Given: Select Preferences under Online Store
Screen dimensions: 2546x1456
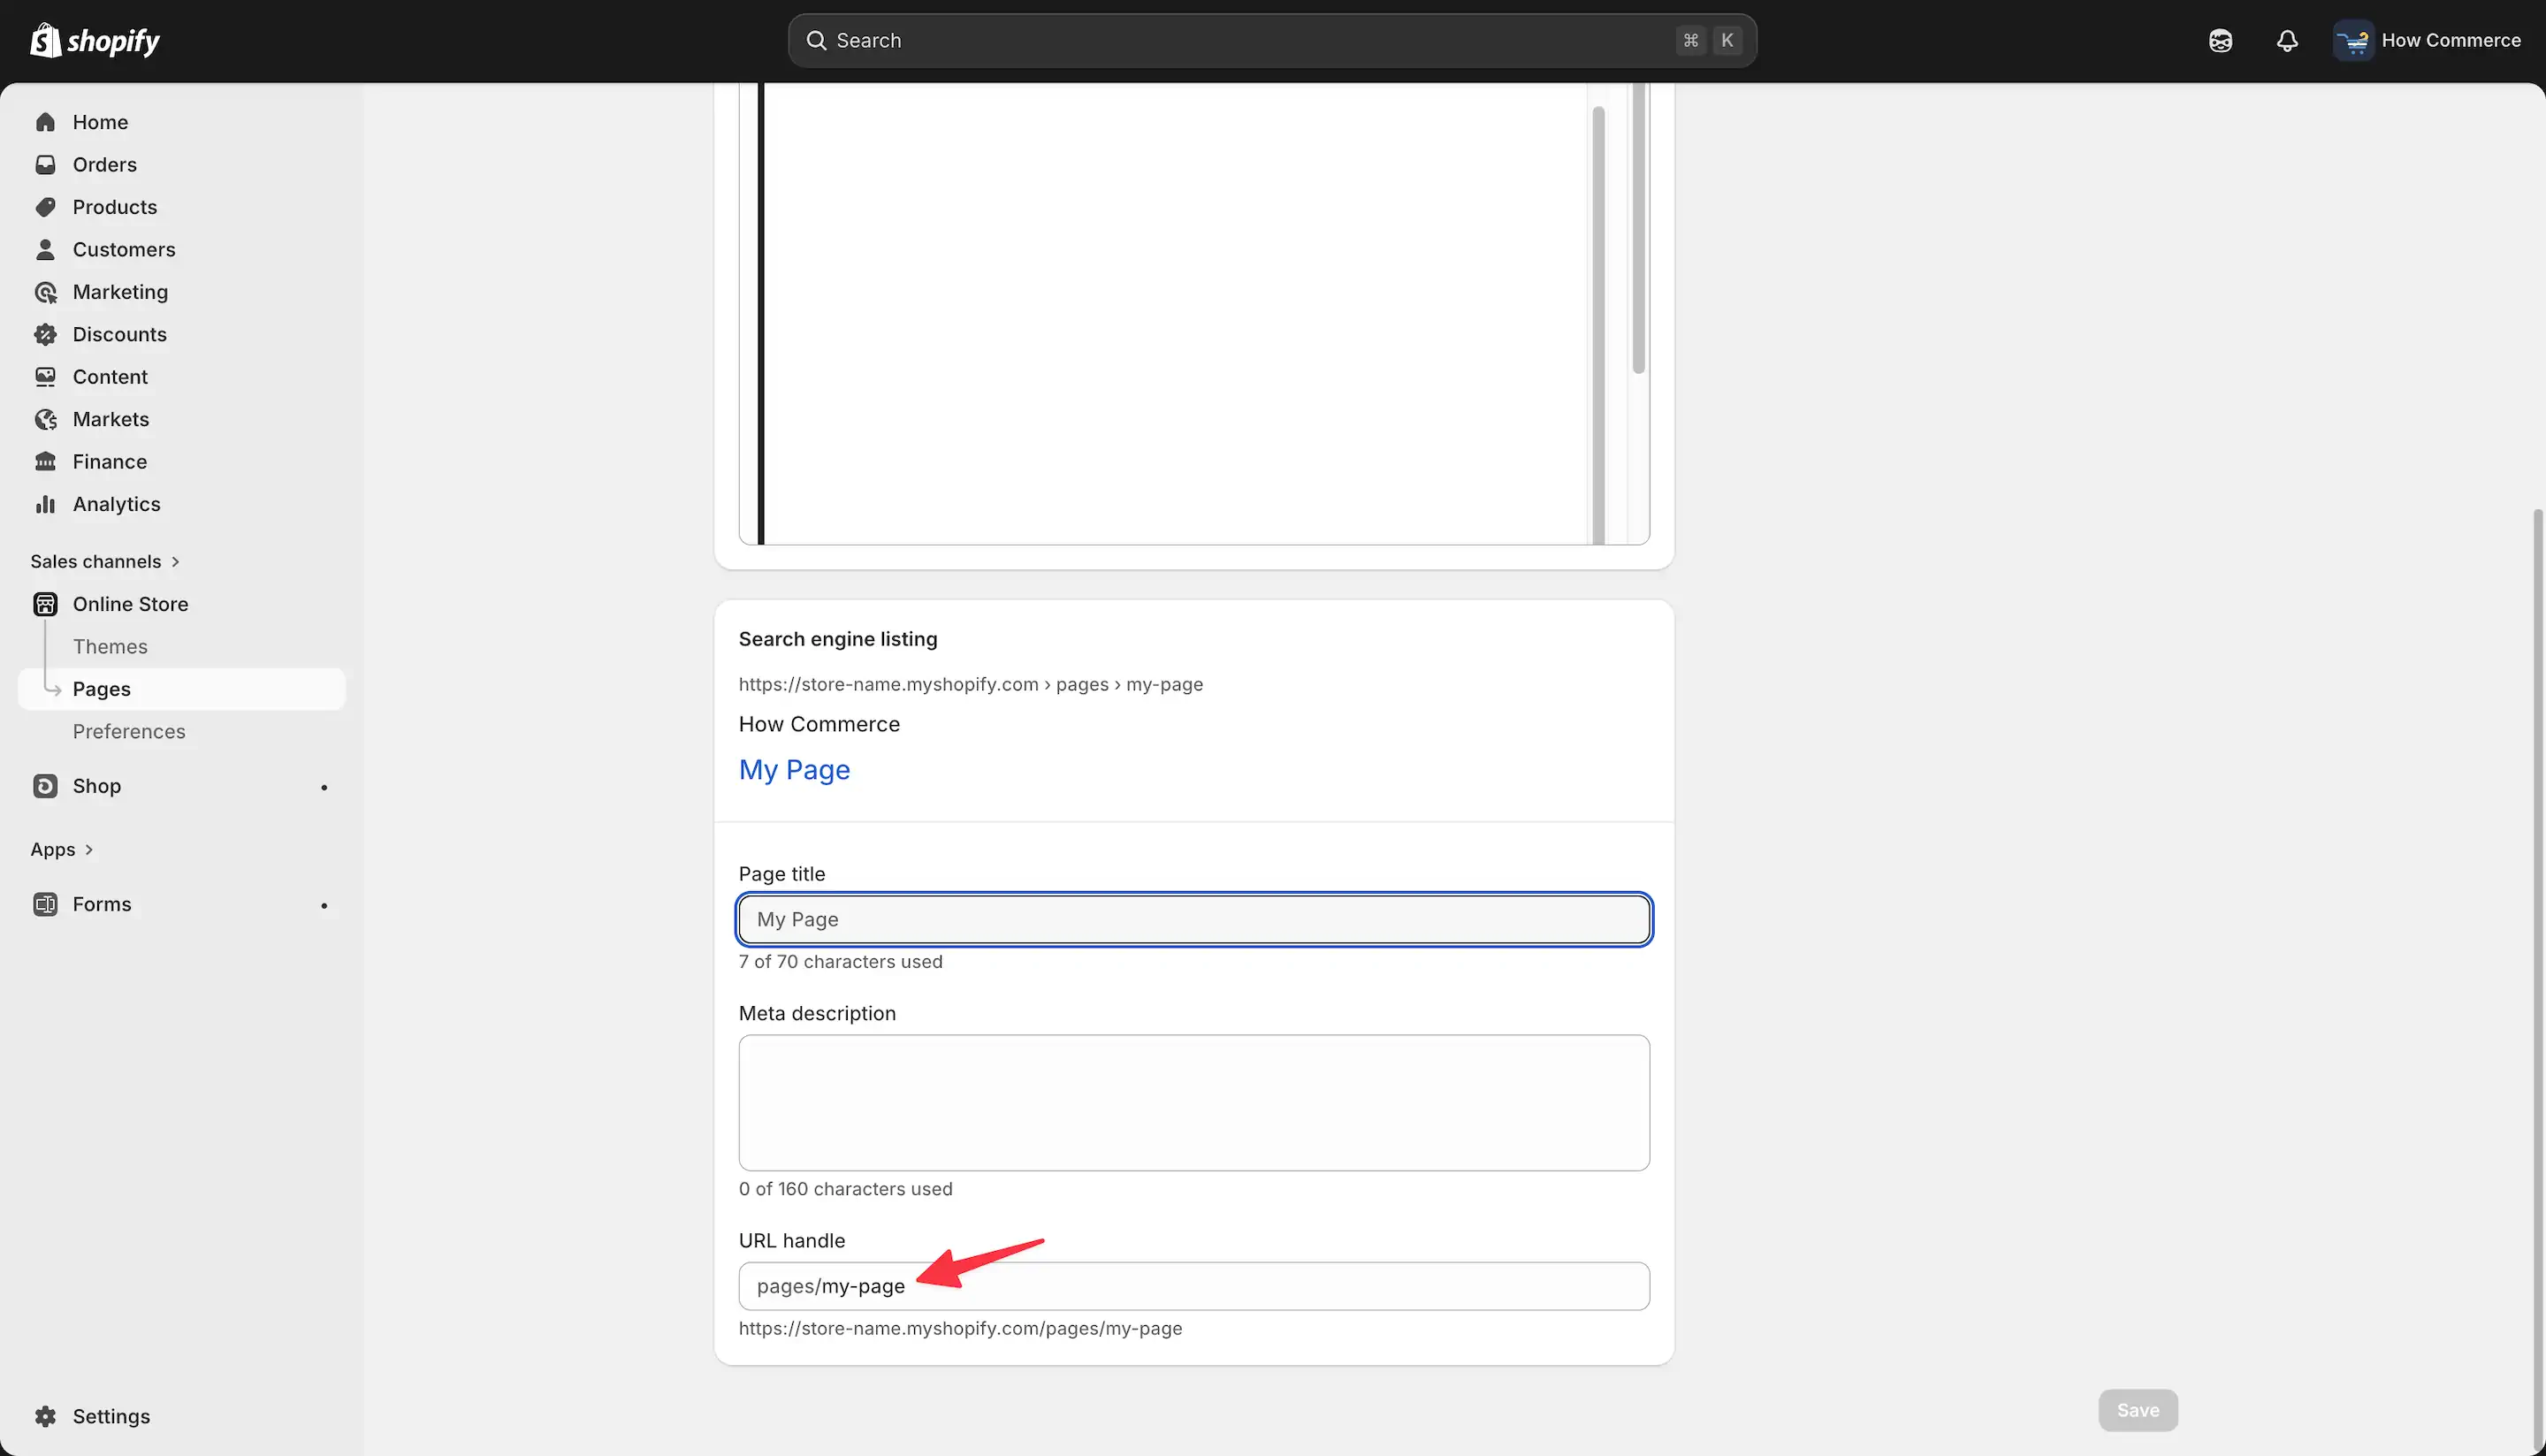Looking at the screenshot, I should (x=129, y=732).
